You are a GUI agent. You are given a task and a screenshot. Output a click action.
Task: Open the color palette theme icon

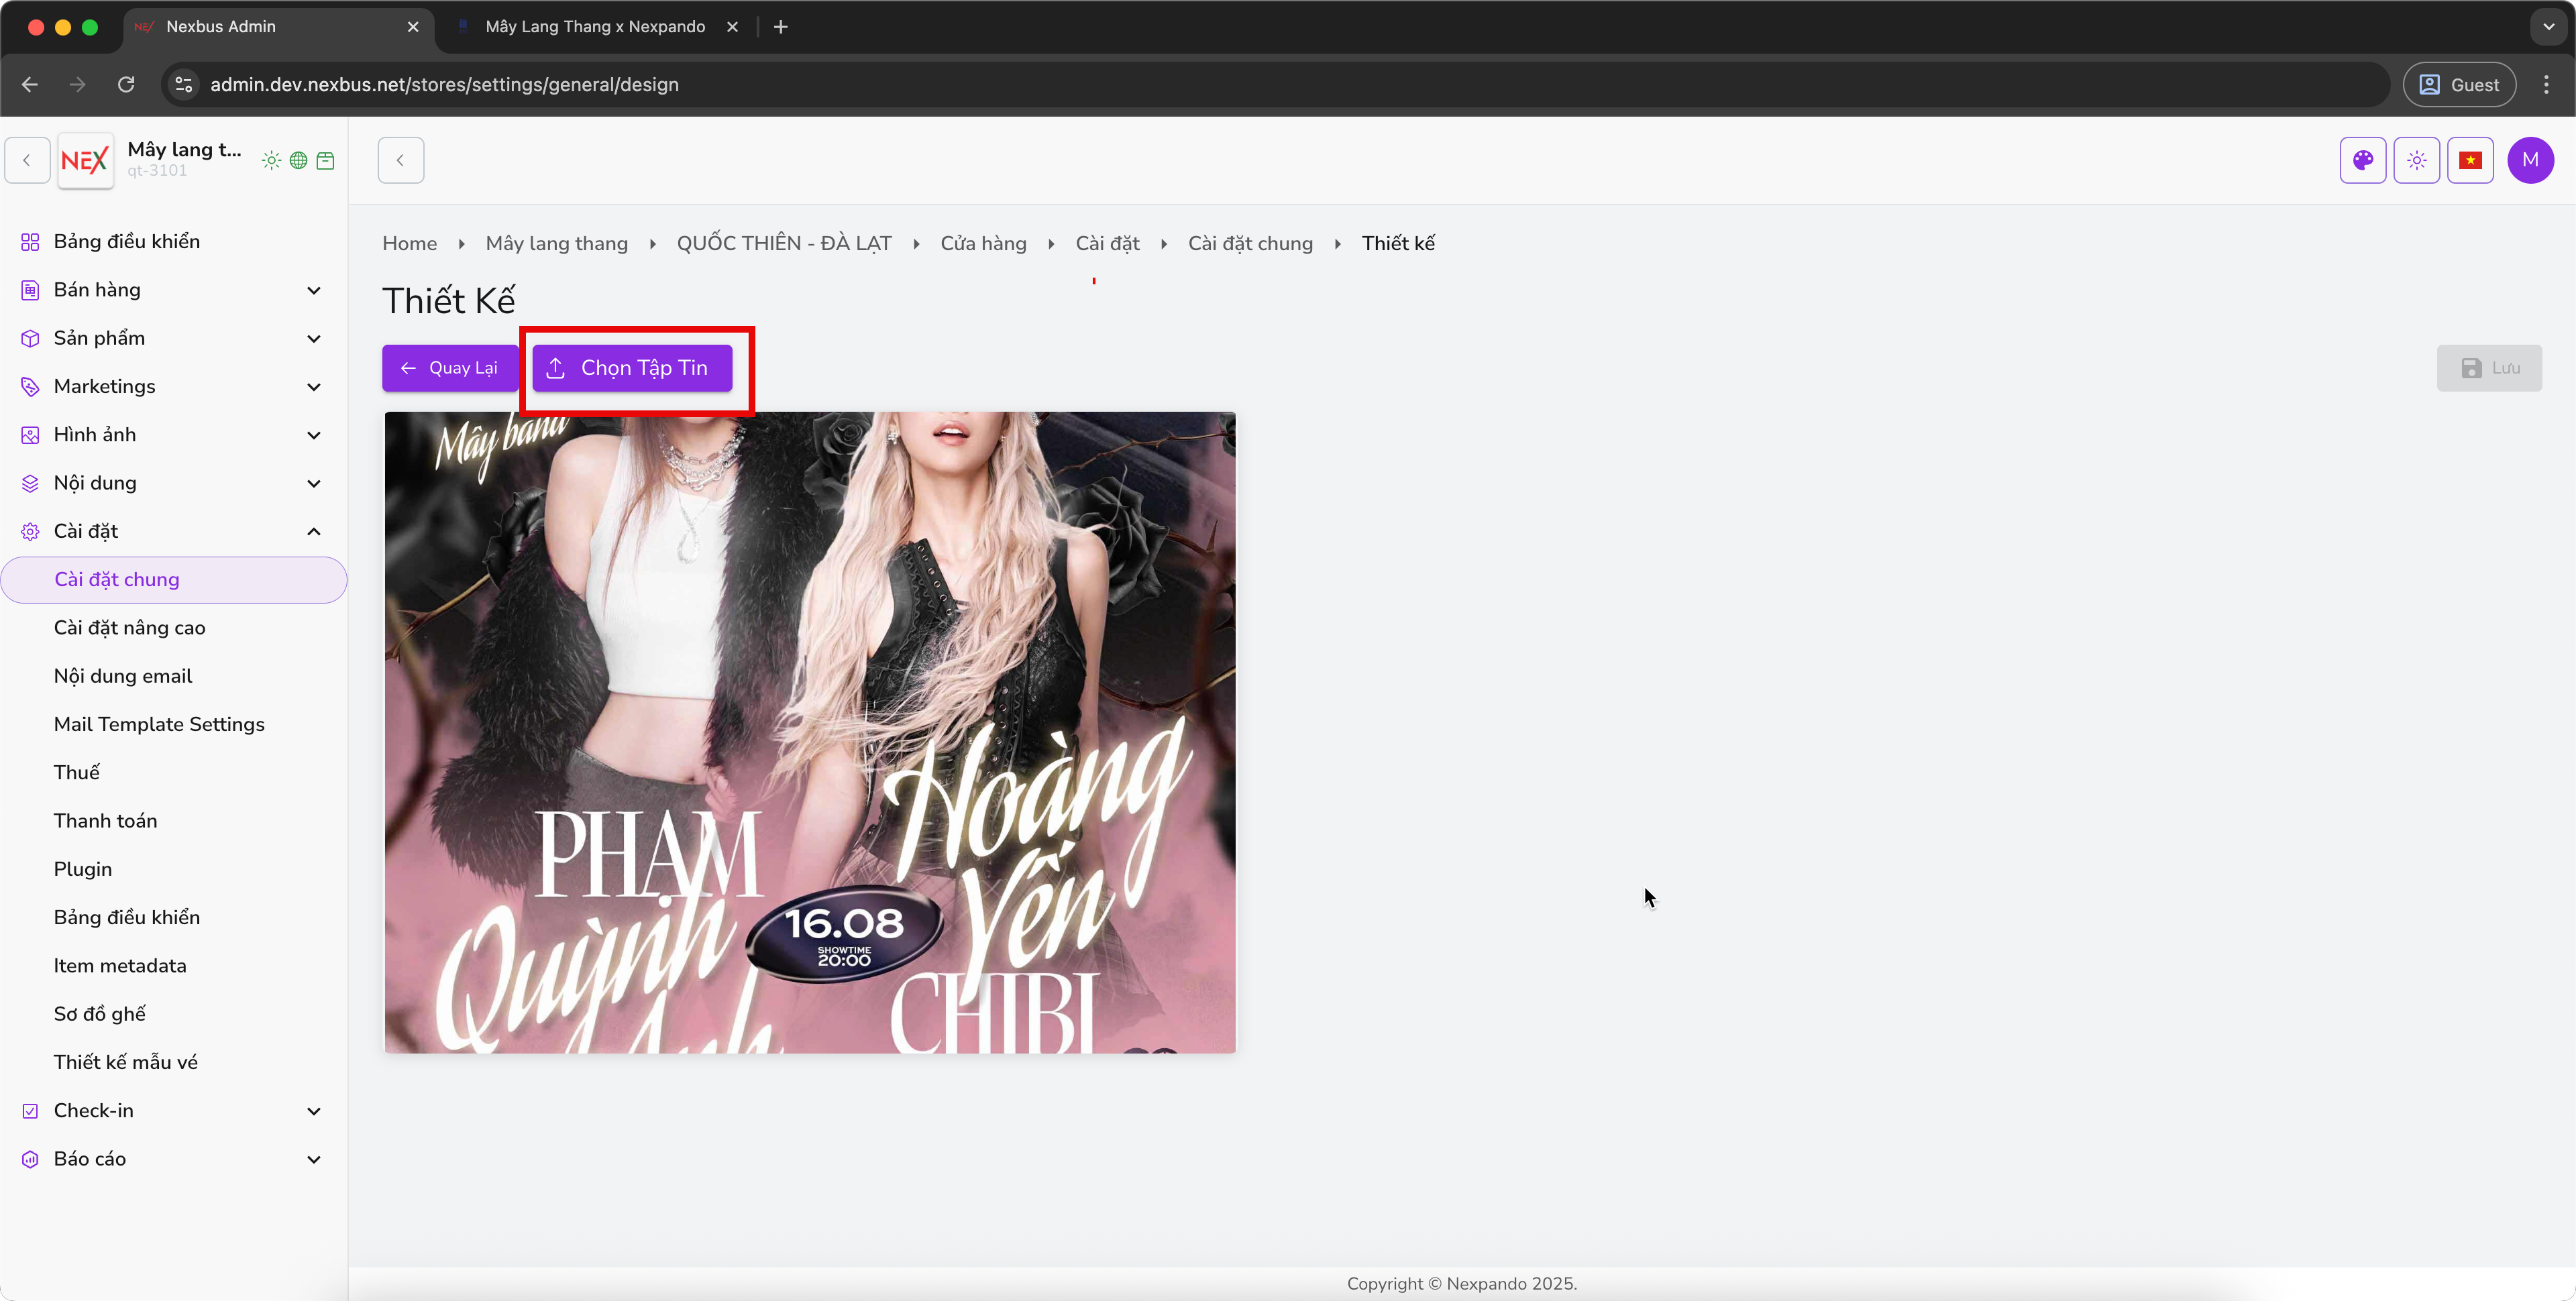2362,160
